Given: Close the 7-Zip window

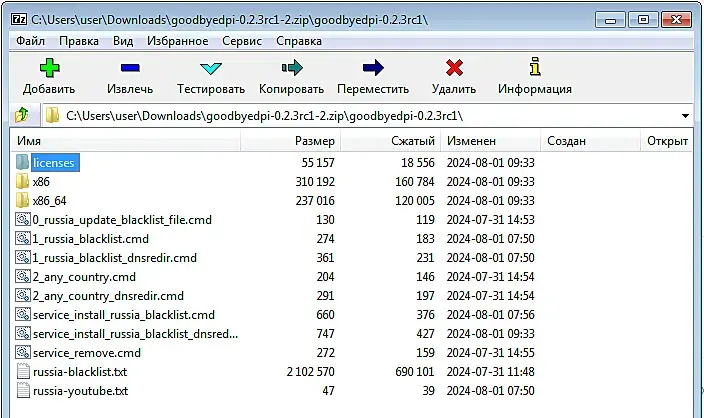Looking at the screenshot, I should (x=676, y=20).
